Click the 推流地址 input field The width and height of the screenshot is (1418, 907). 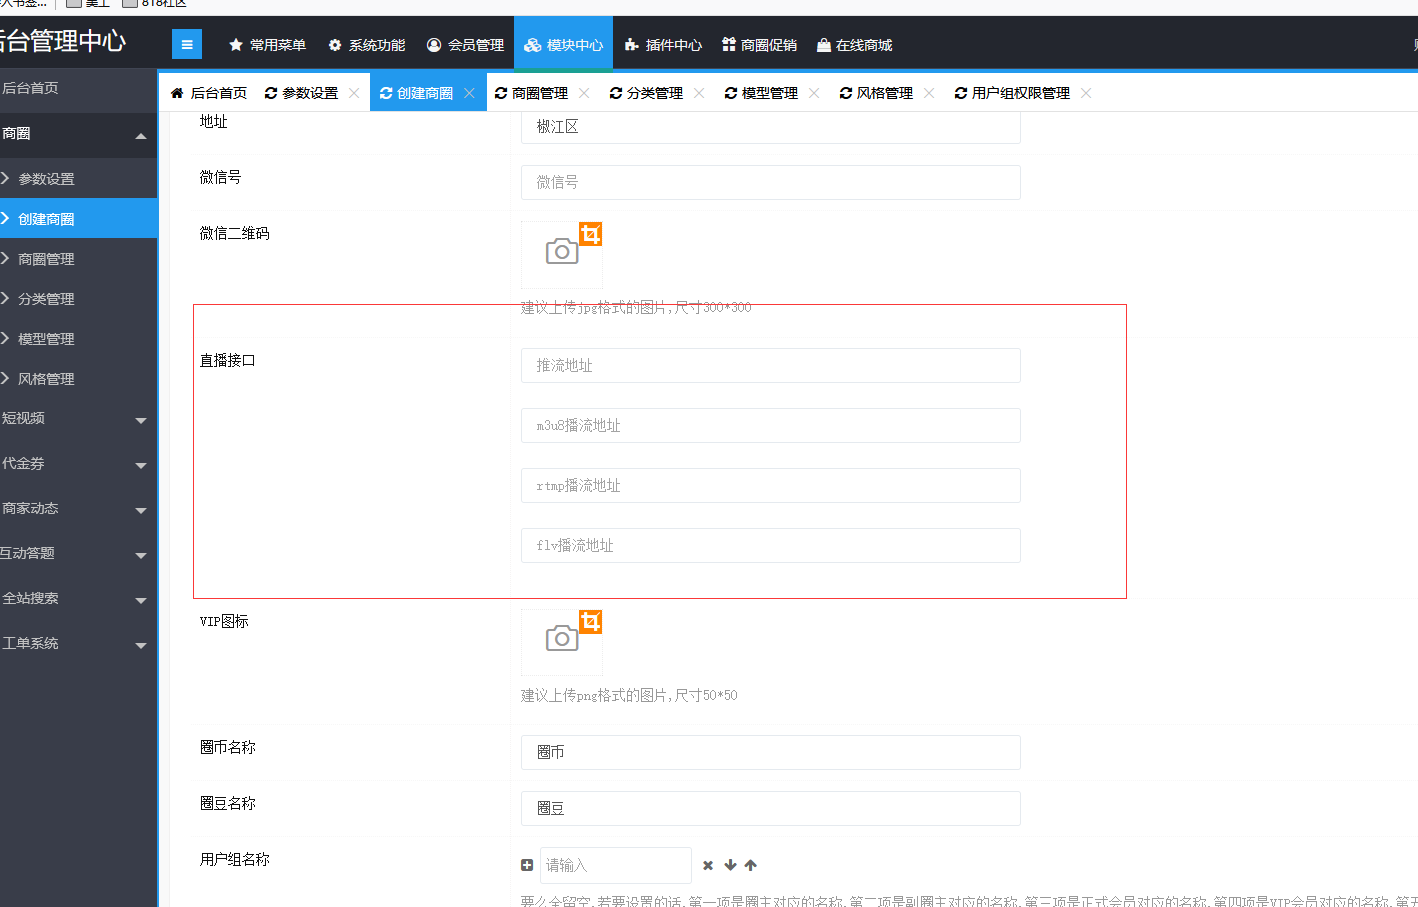tap(770, 366)
